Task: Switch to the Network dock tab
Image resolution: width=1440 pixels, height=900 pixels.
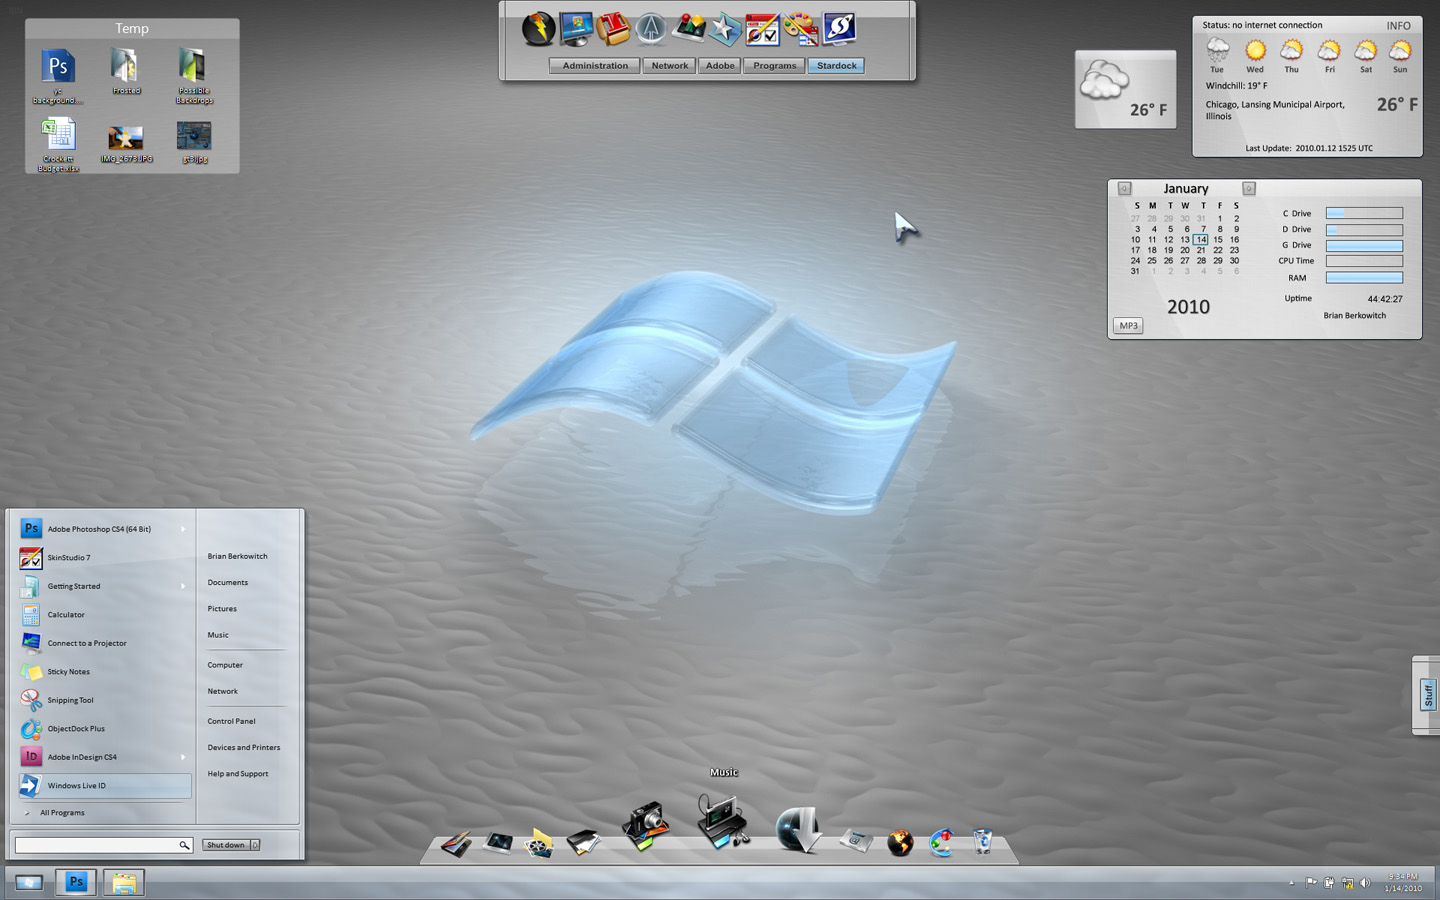Action: pos(670,66)
